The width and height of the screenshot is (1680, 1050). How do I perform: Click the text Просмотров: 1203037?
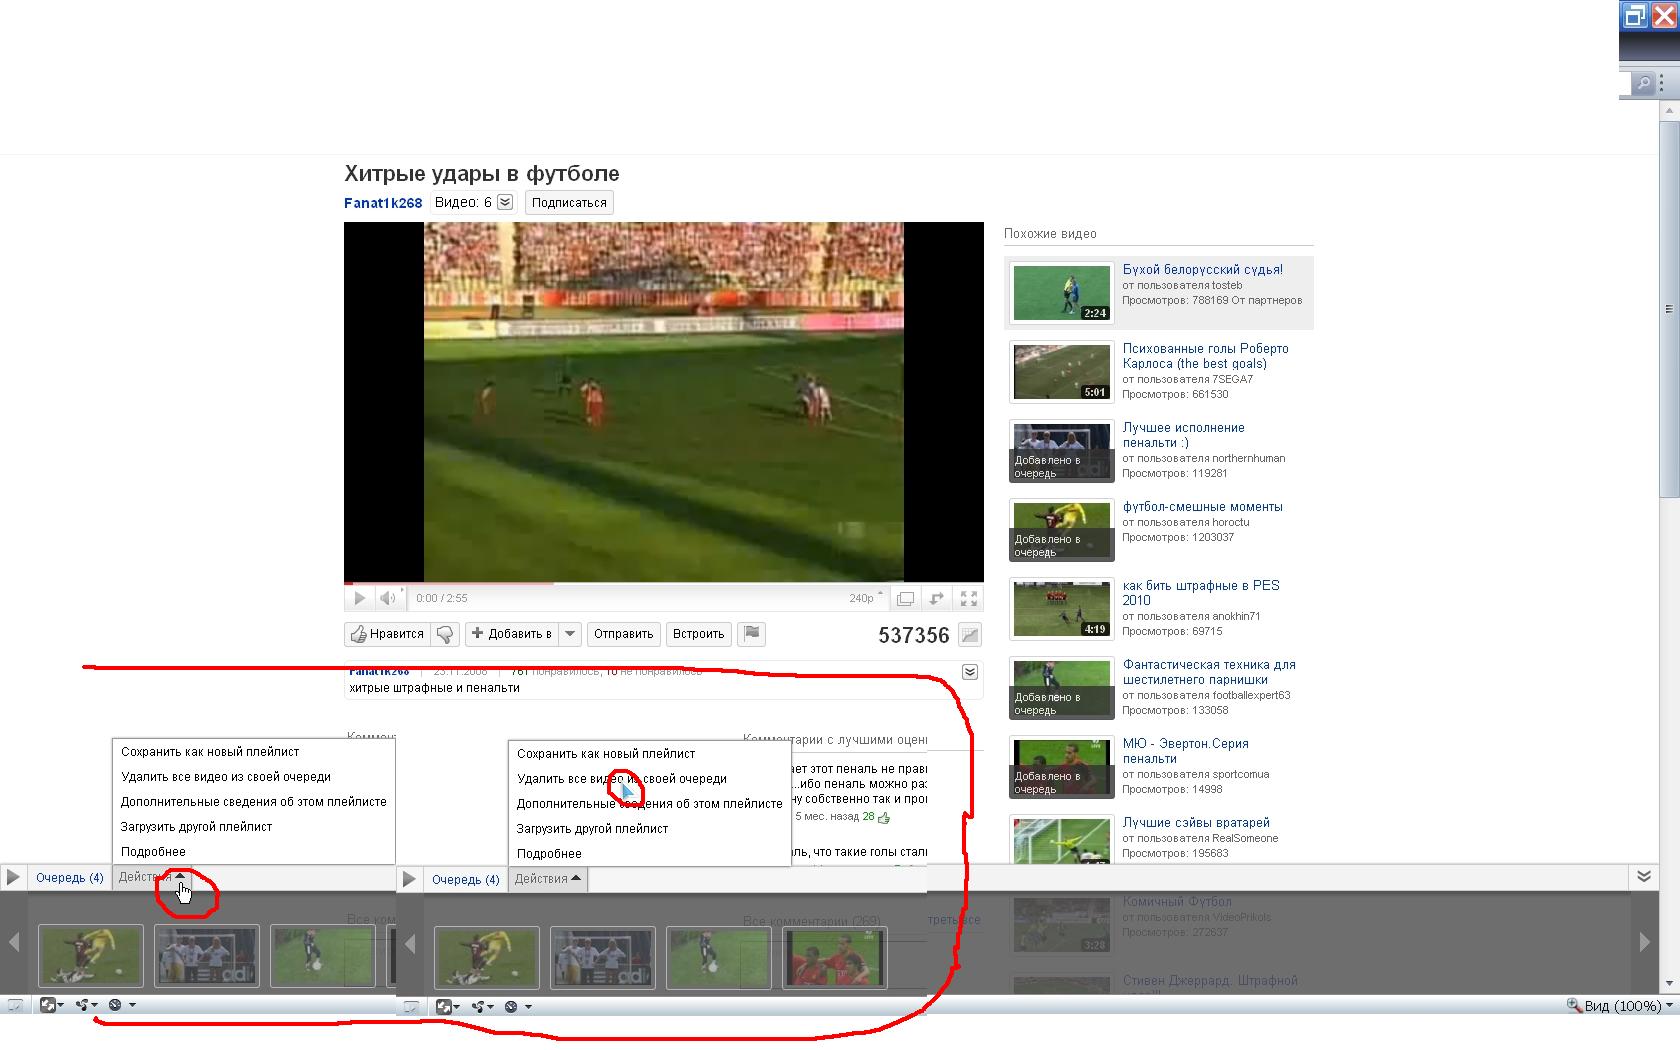click(1178, 538)
